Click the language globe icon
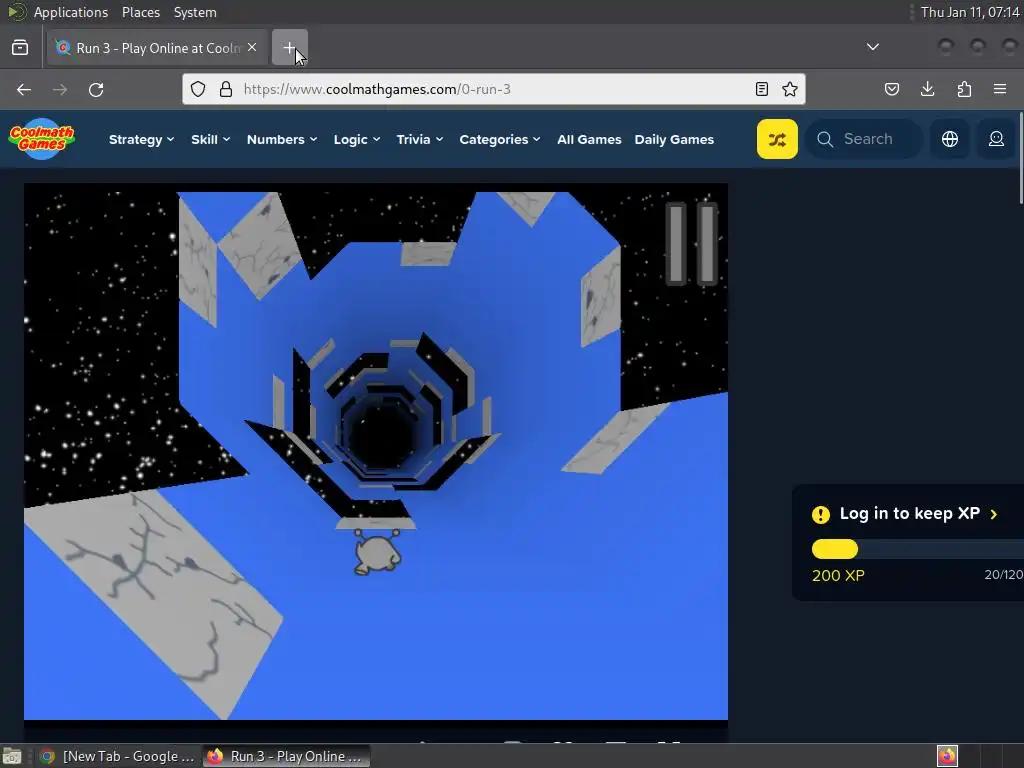The image size is (1024, 768). (950, 139)
